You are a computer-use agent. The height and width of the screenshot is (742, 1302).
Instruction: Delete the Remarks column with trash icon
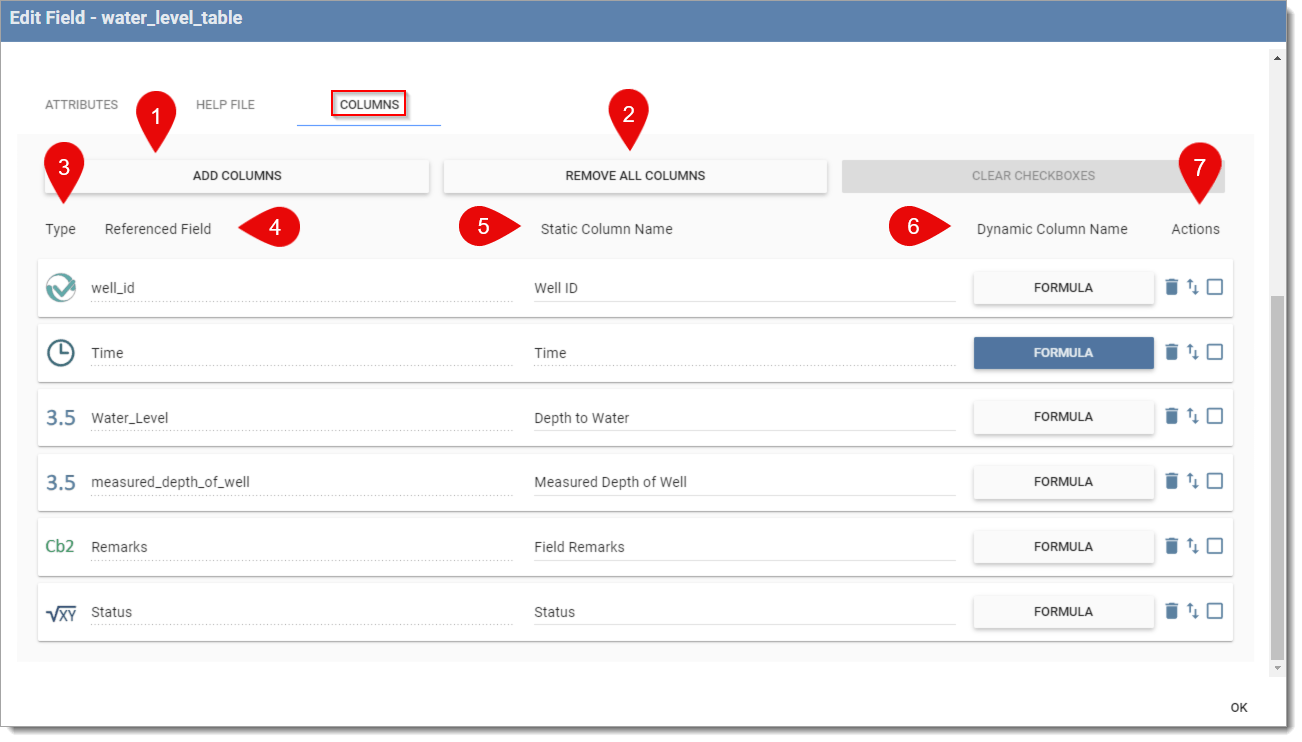point(1172,546)
